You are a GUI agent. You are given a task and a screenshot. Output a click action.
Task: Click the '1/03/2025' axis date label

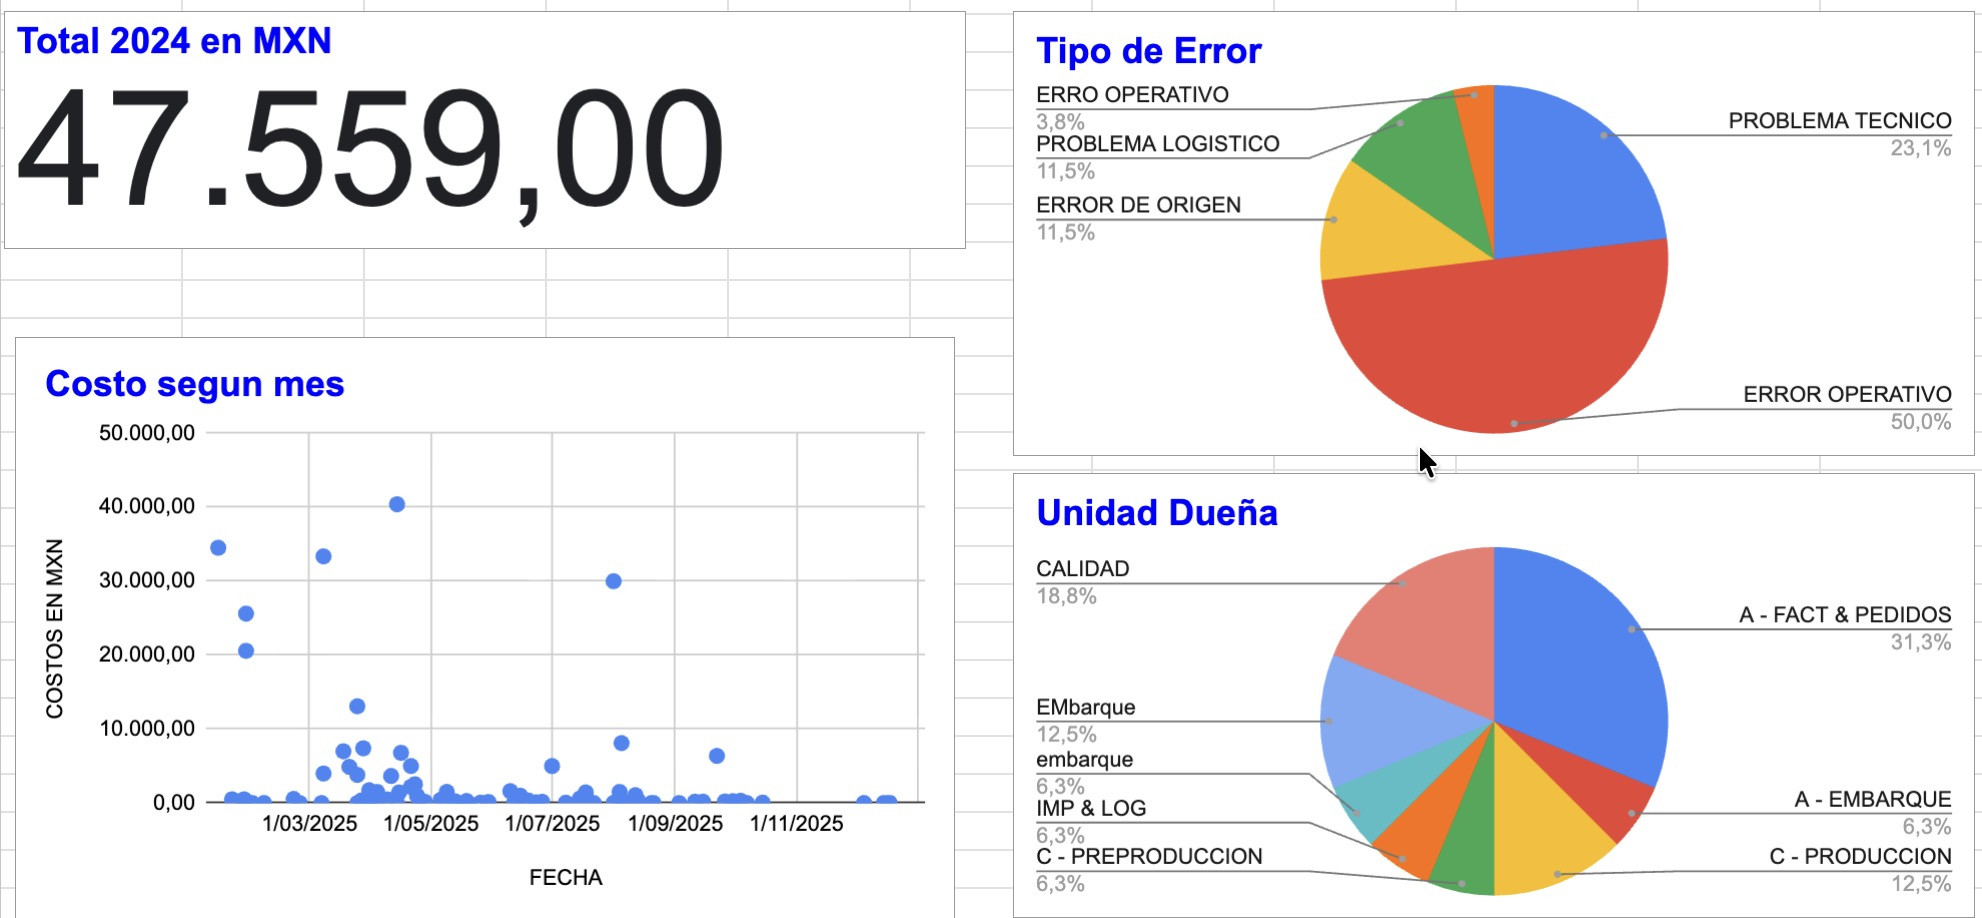[x=309, y=824]
